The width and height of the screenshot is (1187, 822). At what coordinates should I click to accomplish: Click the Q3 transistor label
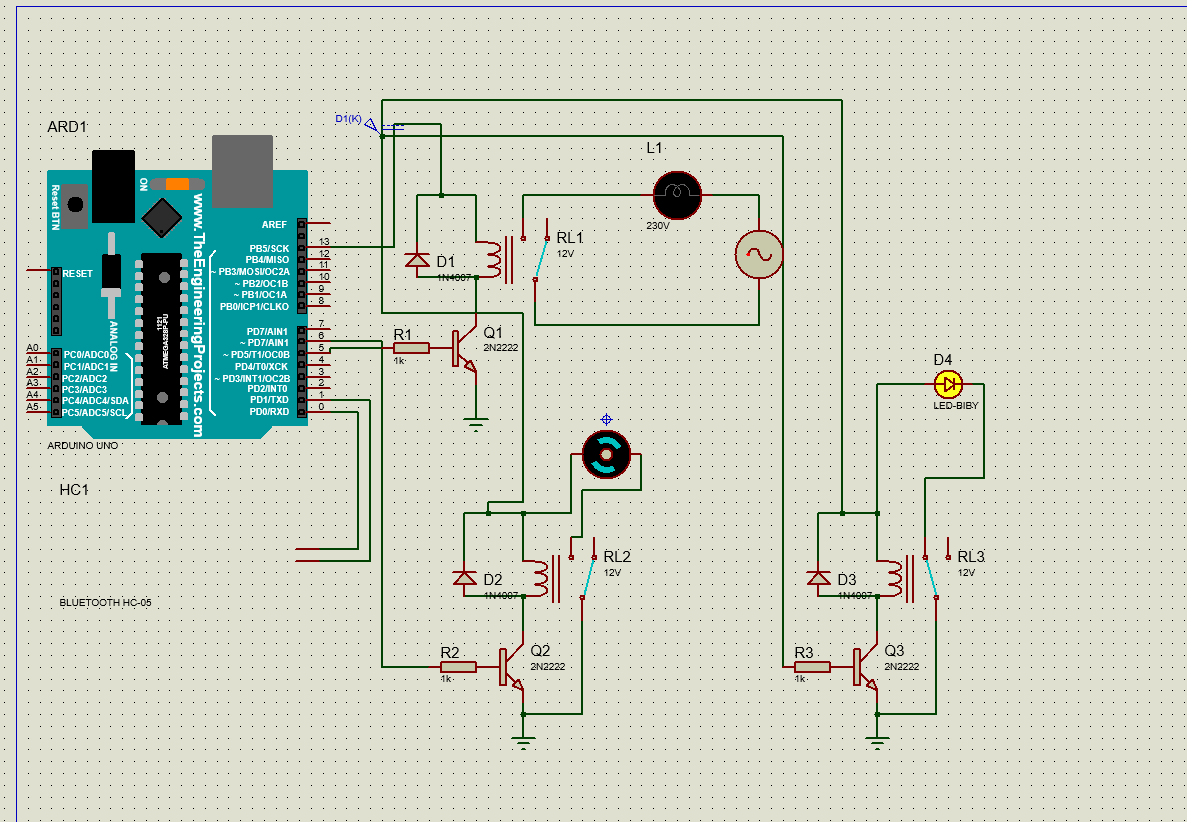[894, 650]
